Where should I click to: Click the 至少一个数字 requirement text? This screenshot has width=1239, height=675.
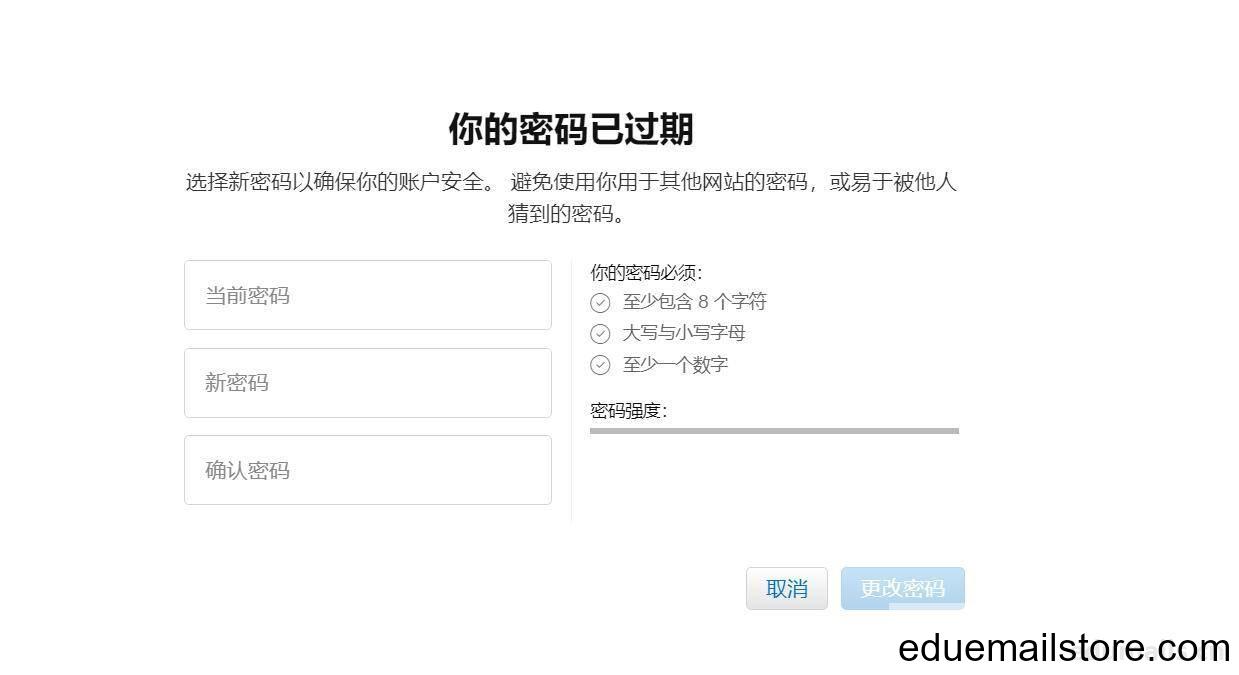675,365
